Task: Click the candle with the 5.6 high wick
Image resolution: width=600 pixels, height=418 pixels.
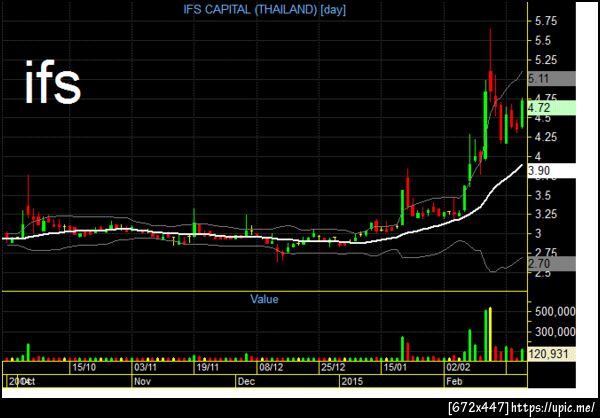Action: (x=490, y=67)
